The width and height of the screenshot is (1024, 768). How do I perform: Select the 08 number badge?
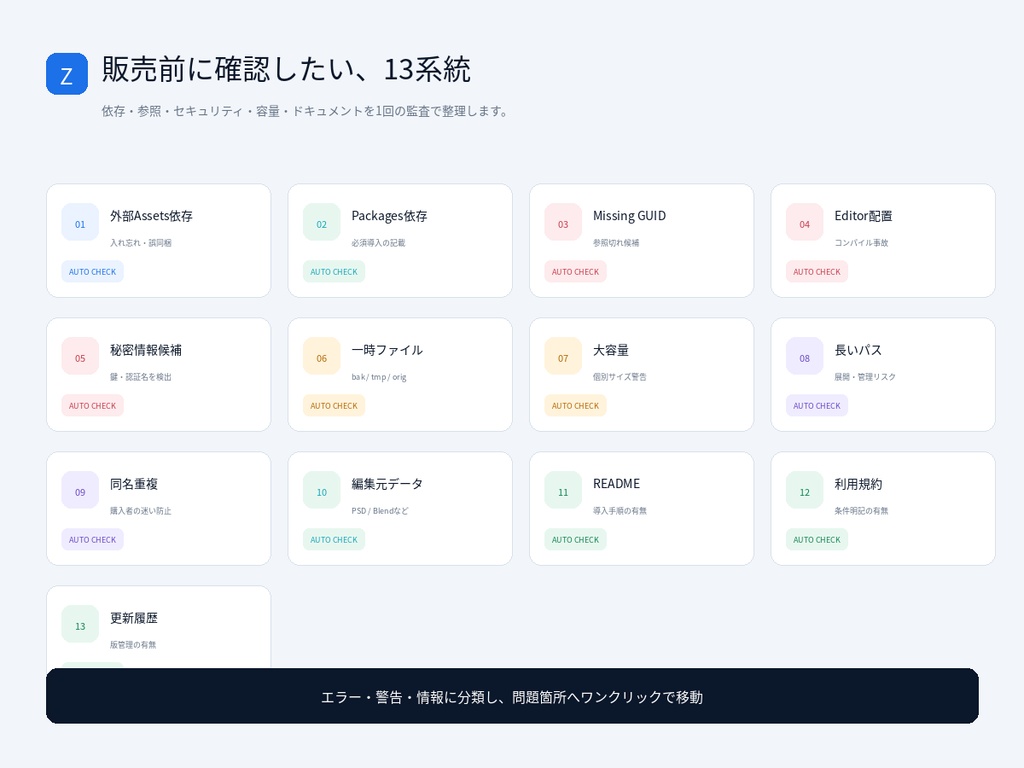pos(805,356)
